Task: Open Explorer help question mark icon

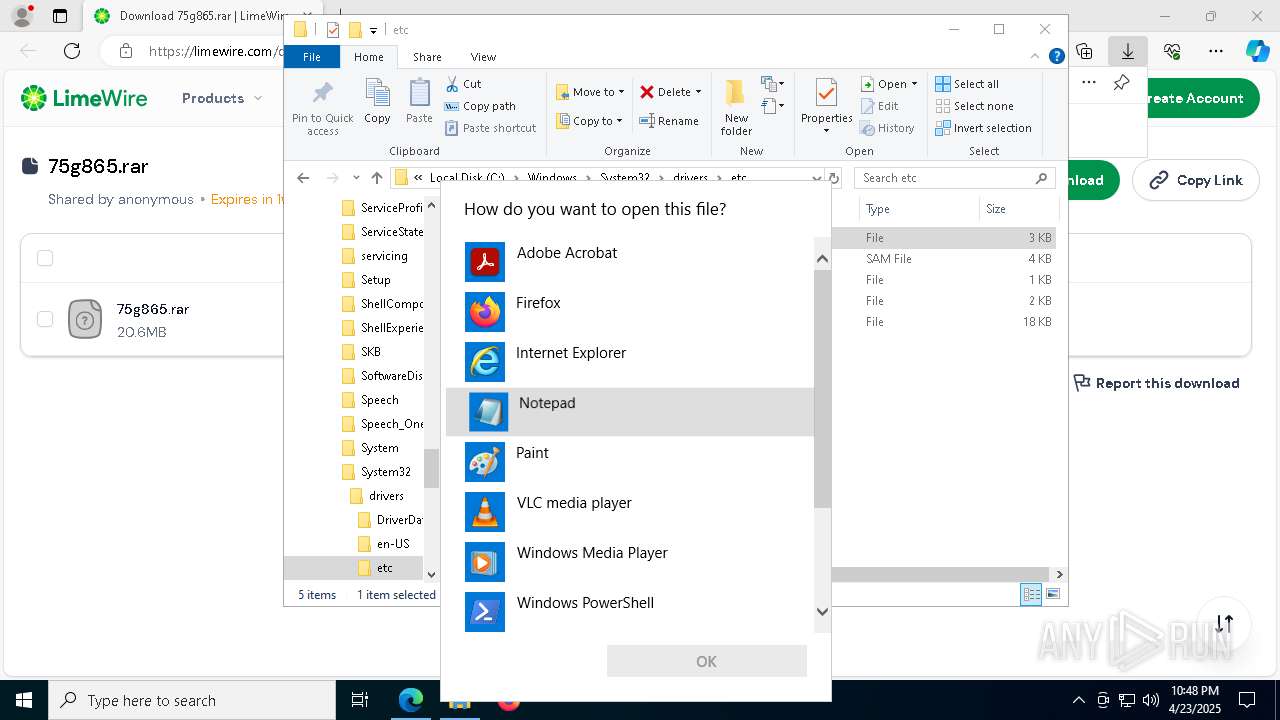Action: (1056, 57)
